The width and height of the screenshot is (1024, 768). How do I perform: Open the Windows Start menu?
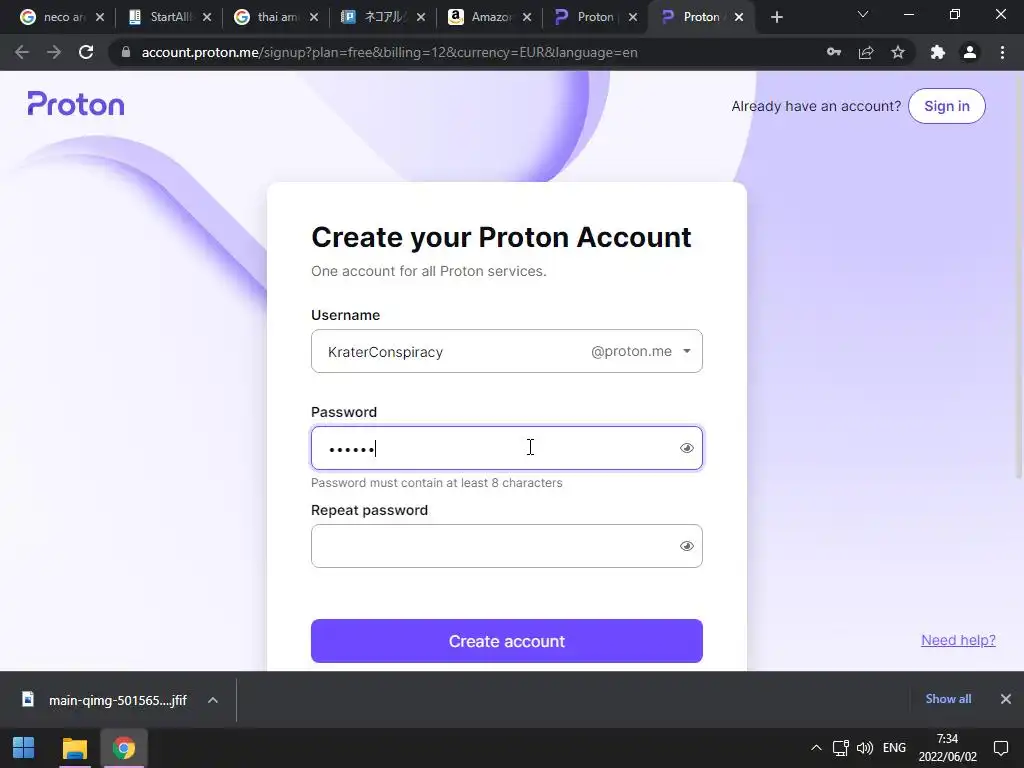(x=24, y=748)
